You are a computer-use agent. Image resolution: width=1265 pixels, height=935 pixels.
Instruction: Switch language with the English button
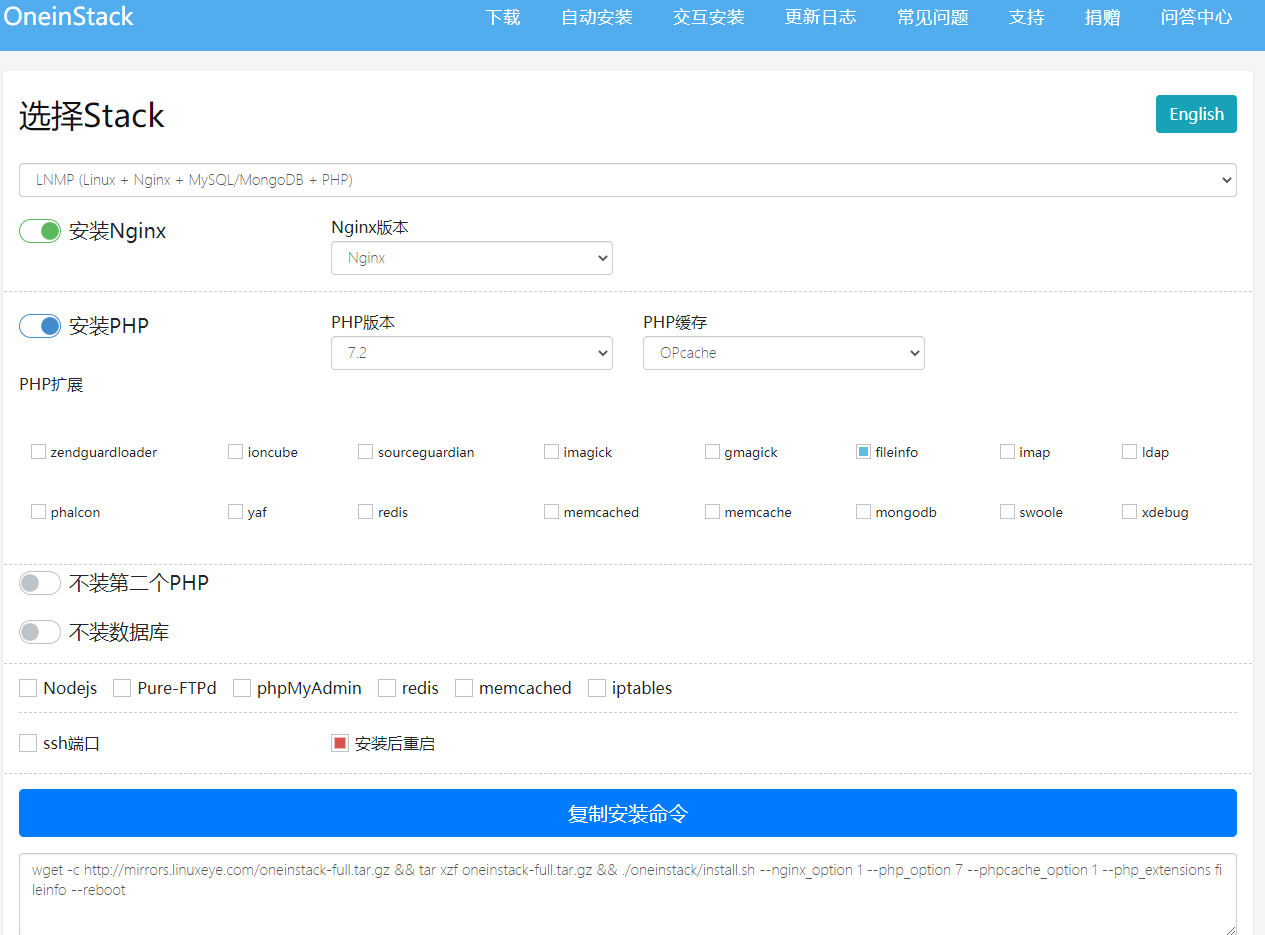click(1196, 114)
